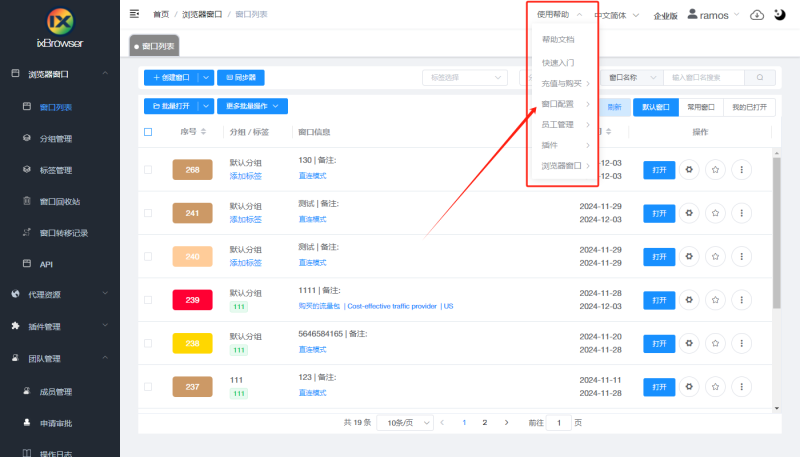Click 打开 button for window 268

pos(659,170)
